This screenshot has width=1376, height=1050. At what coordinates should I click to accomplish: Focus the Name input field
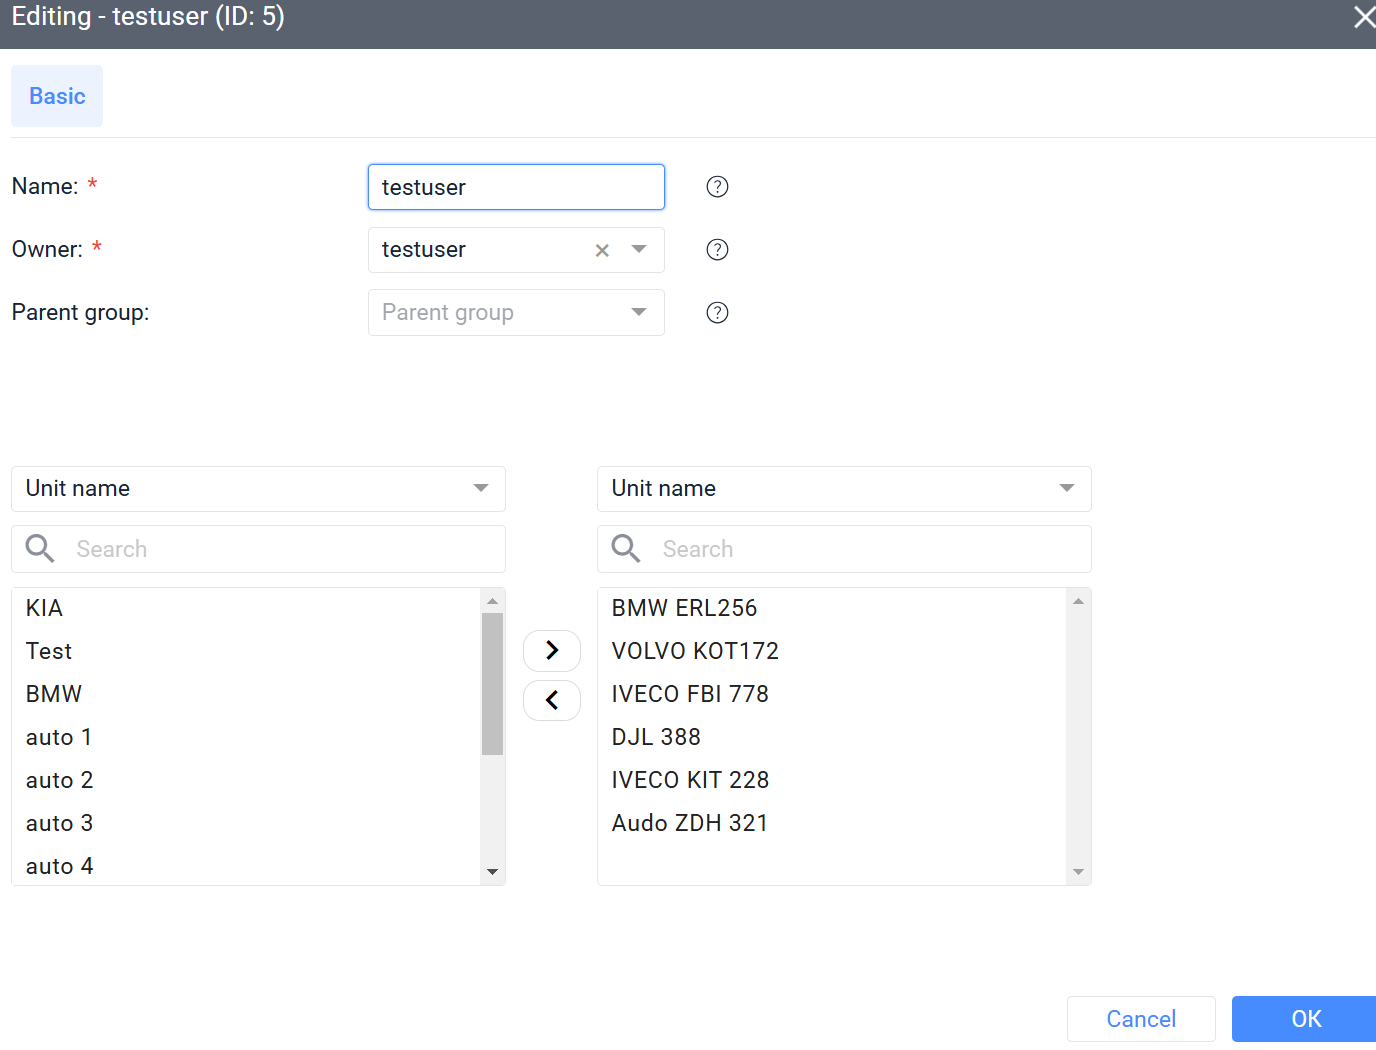[x=516, y=188]
